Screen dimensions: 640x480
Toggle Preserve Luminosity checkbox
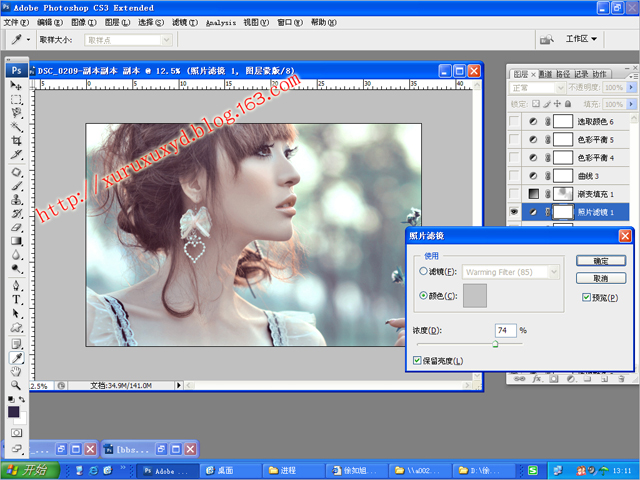coord(417,360)
